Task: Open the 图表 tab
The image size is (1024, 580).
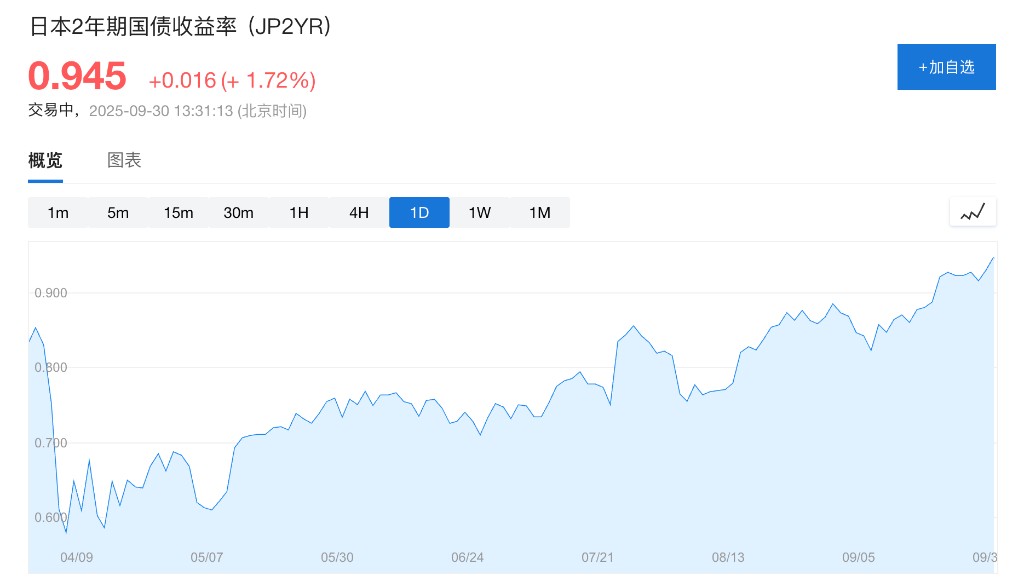Action: click(x=124, y=160)
